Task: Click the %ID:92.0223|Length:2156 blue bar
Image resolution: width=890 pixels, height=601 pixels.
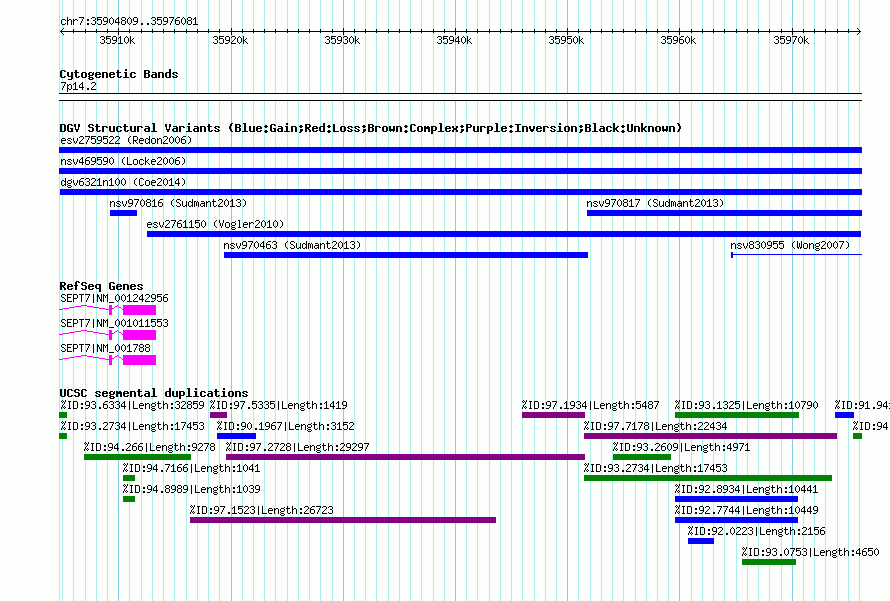Action: [701, 541]
